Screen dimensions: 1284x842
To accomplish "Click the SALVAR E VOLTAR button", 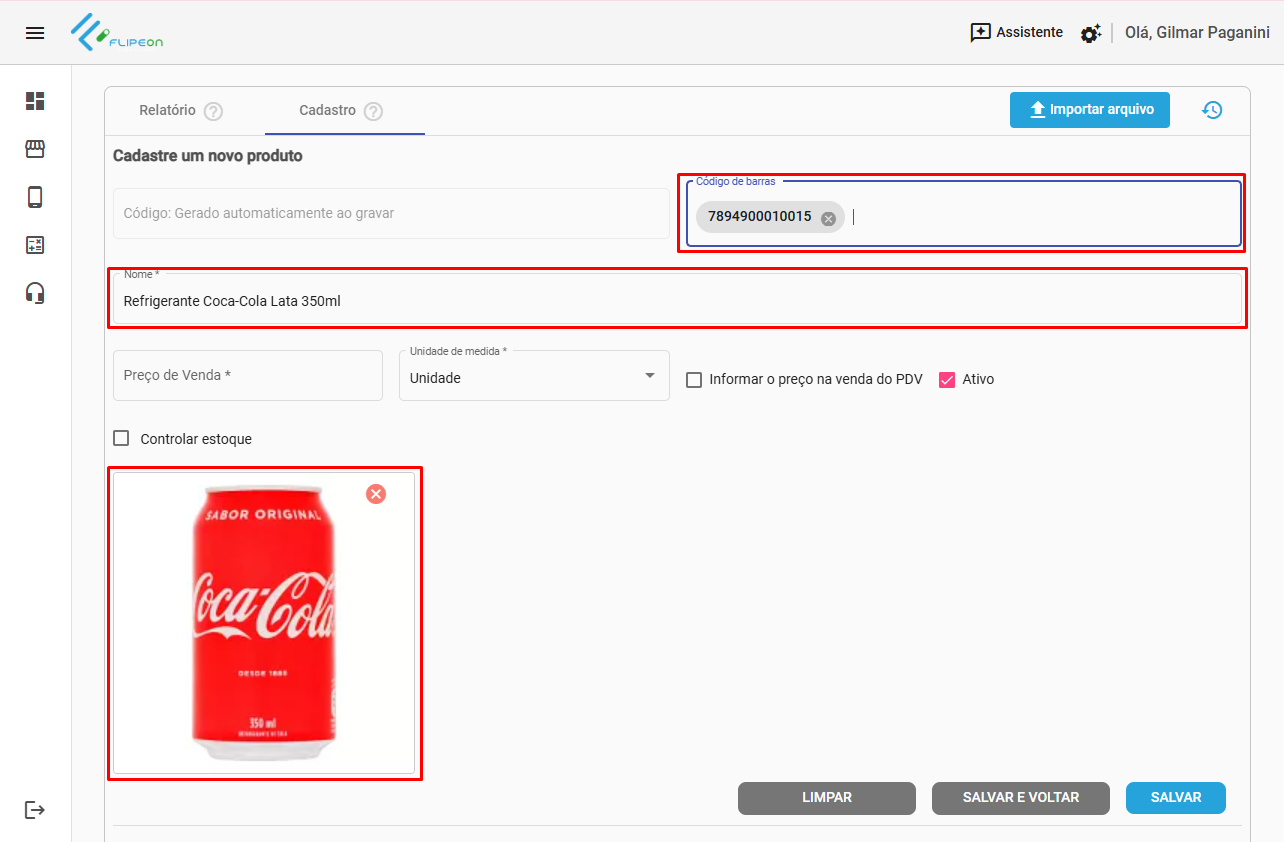I will [x=1020, y=798].
